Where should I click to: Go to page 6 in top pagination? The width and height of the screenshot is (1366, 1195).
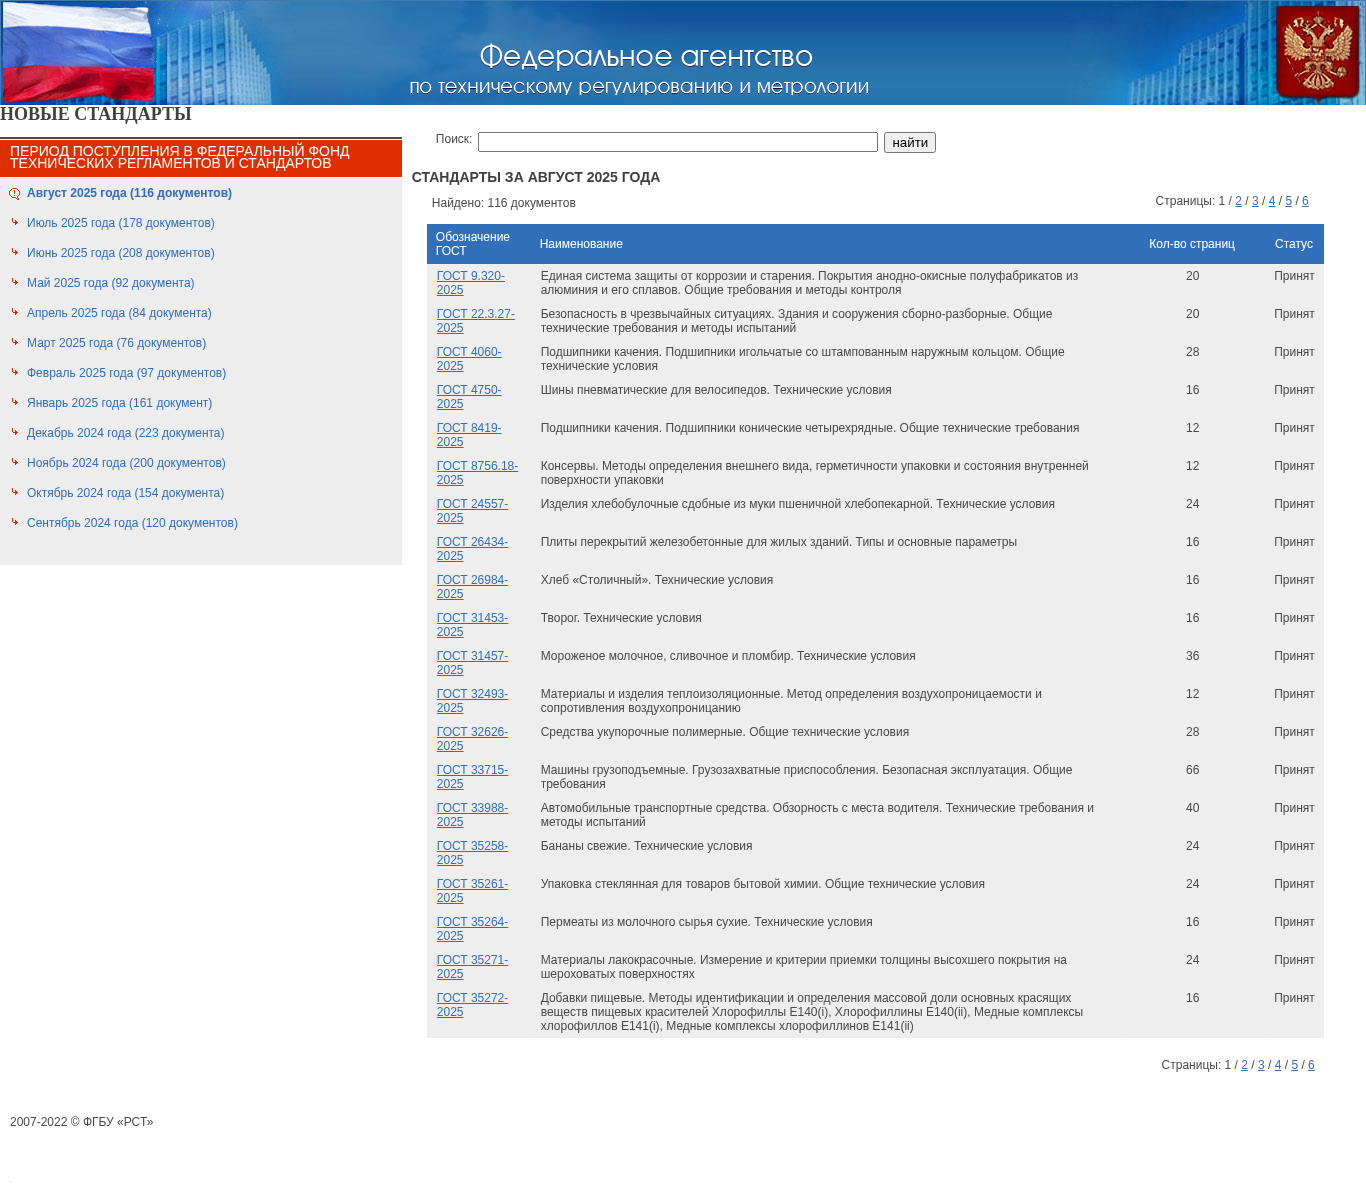(1305, 201)
